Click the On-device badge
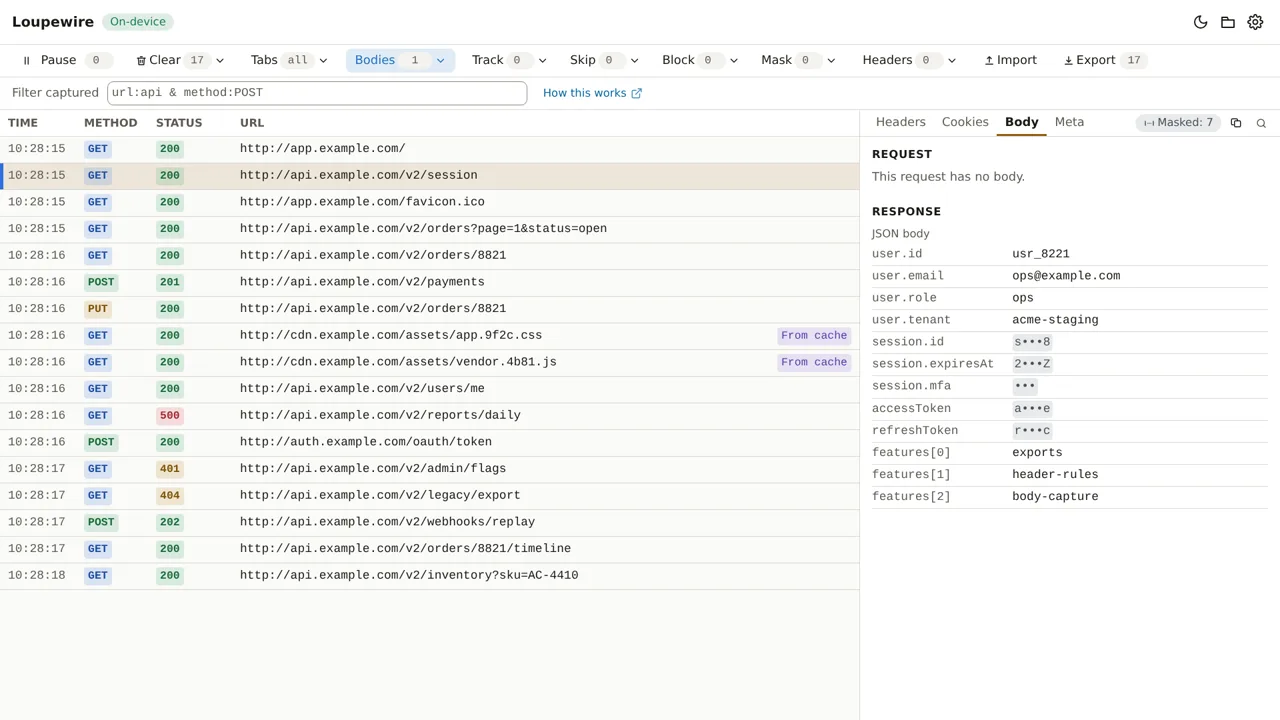 coord(138,22)
